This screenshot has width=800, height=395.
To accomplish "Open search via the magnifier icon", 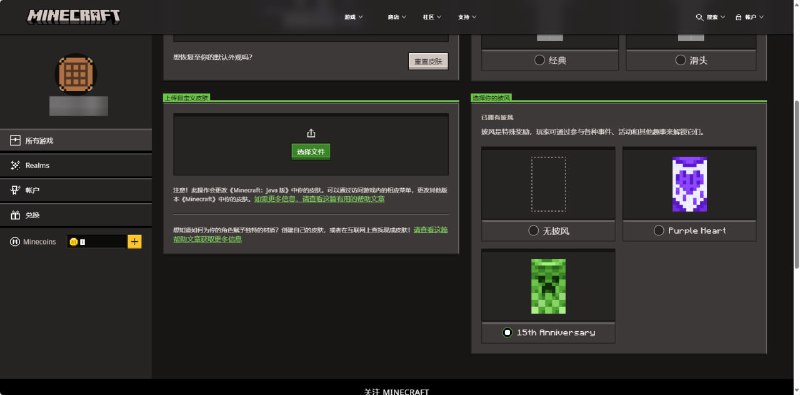I will [x=699, y=17].
